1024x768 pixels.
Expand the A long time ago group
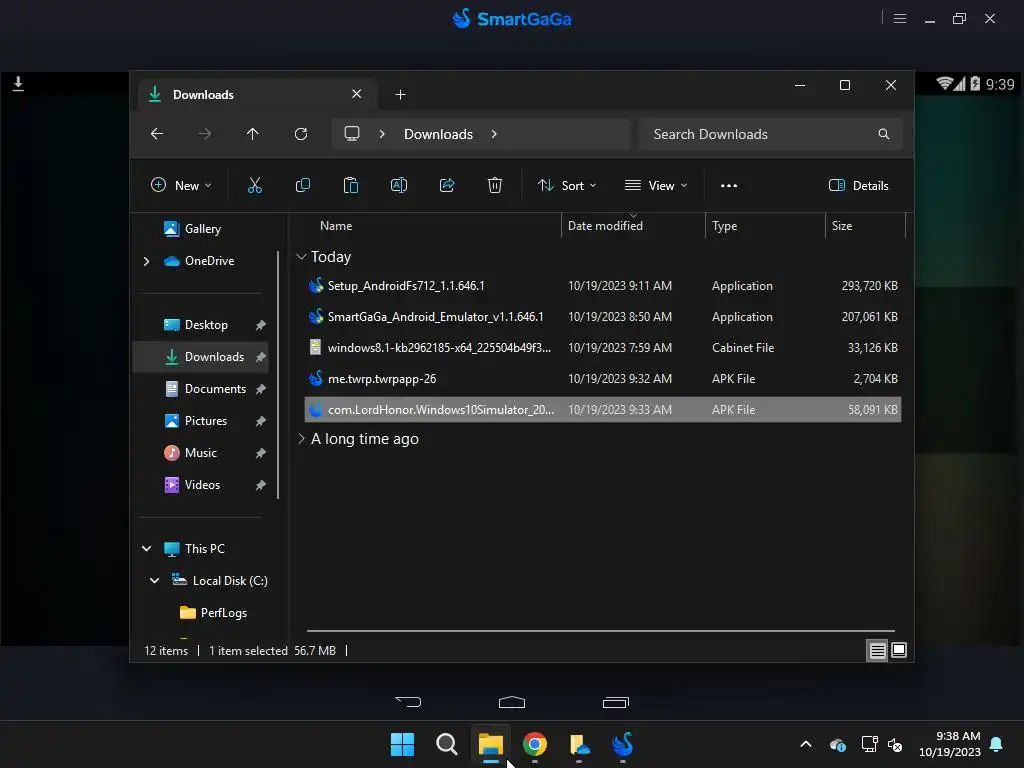(x=301, y=439)
